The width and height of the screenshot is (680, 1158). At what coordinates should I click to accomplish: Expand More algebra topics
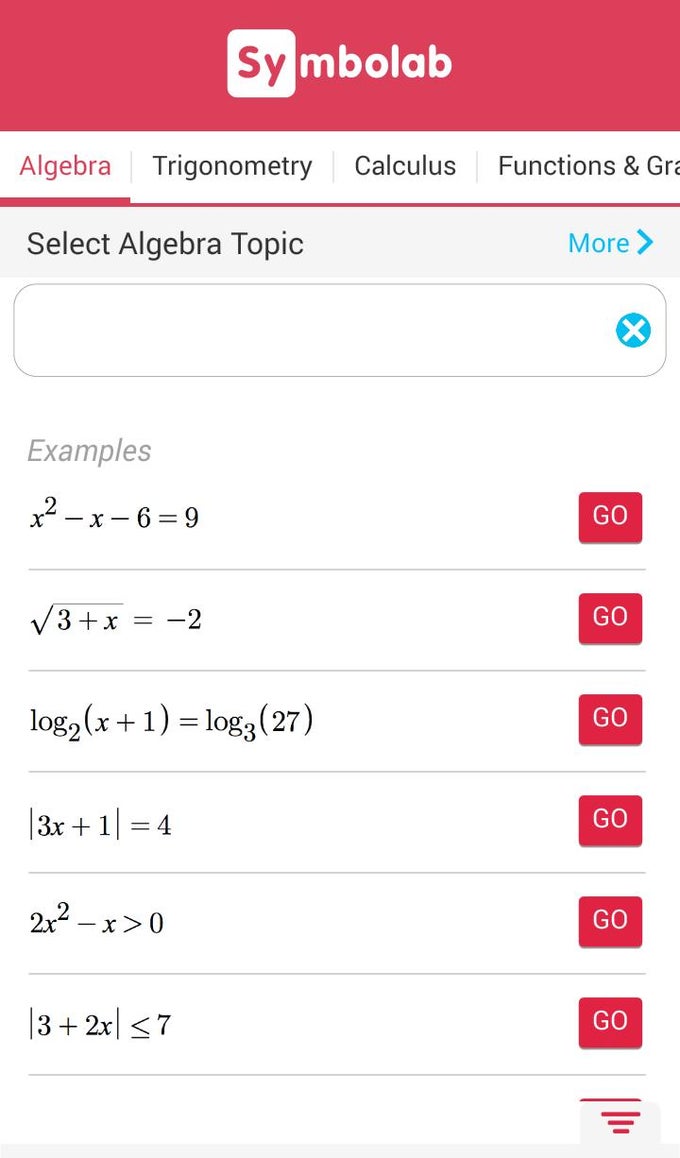coord(610,243)
